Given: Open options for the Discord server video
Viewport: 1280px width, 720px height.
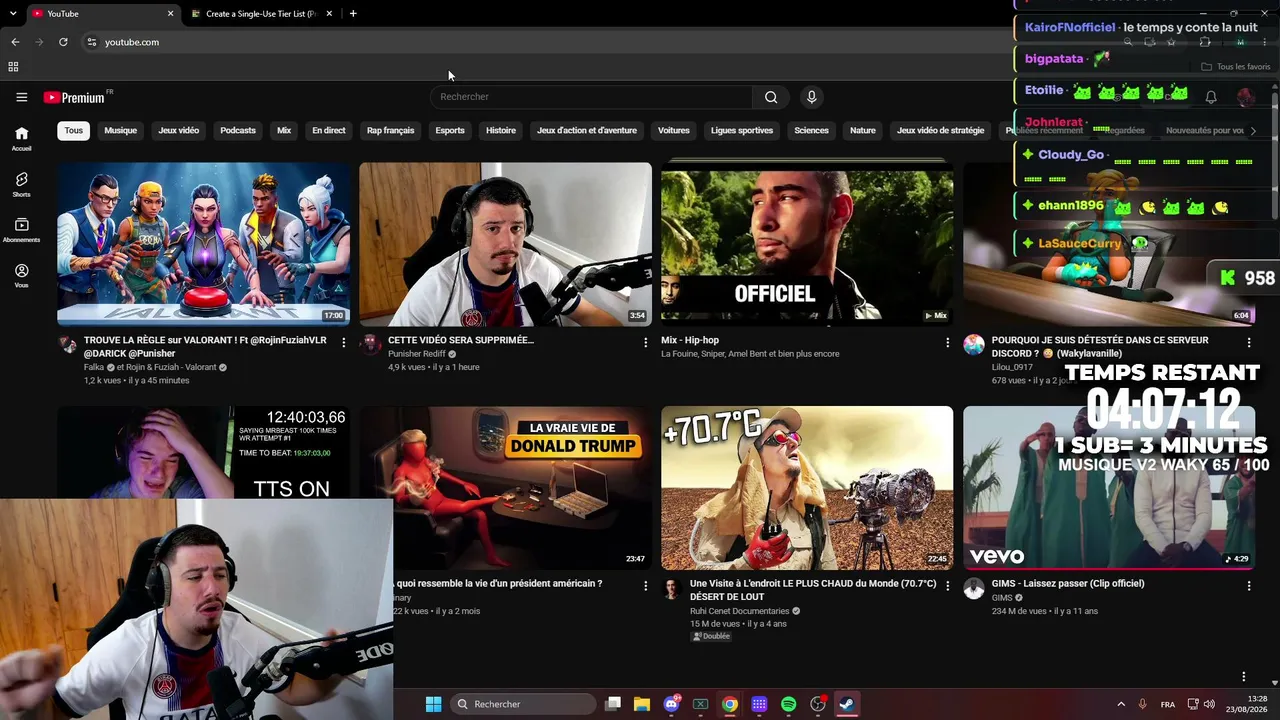Looking at the screenshot, I should 1248,342.
